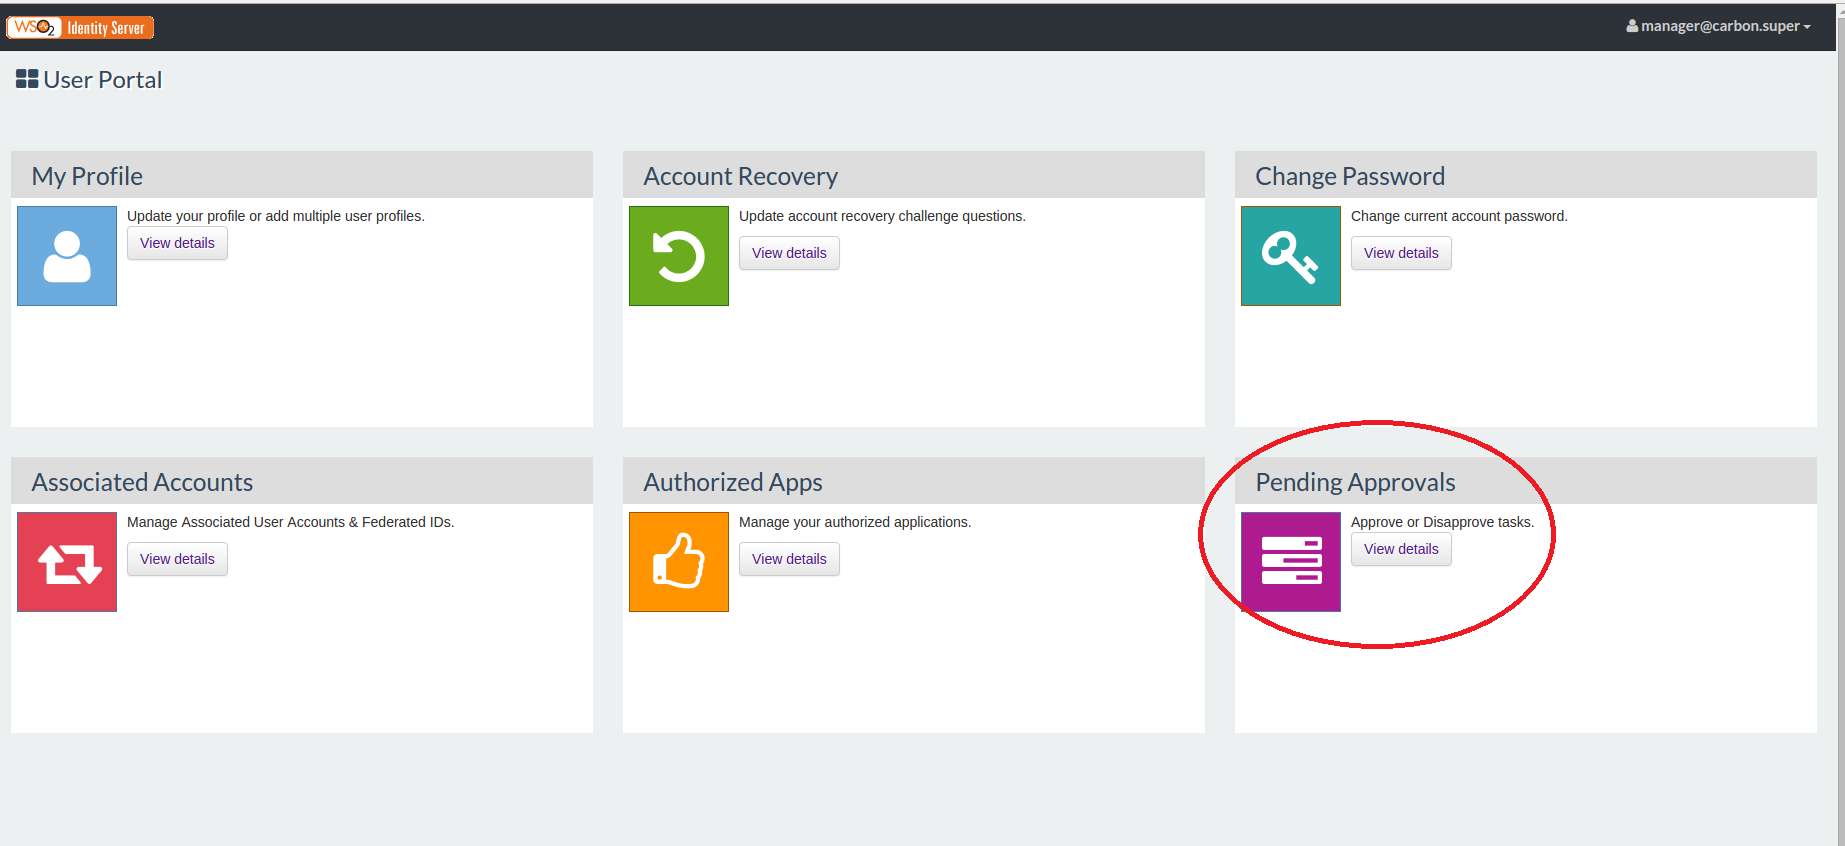1845x846 pixels.
Task: Click text 'Manage Associated User Accounts & Federated IDs.'
Action: (x=290, y=522)
